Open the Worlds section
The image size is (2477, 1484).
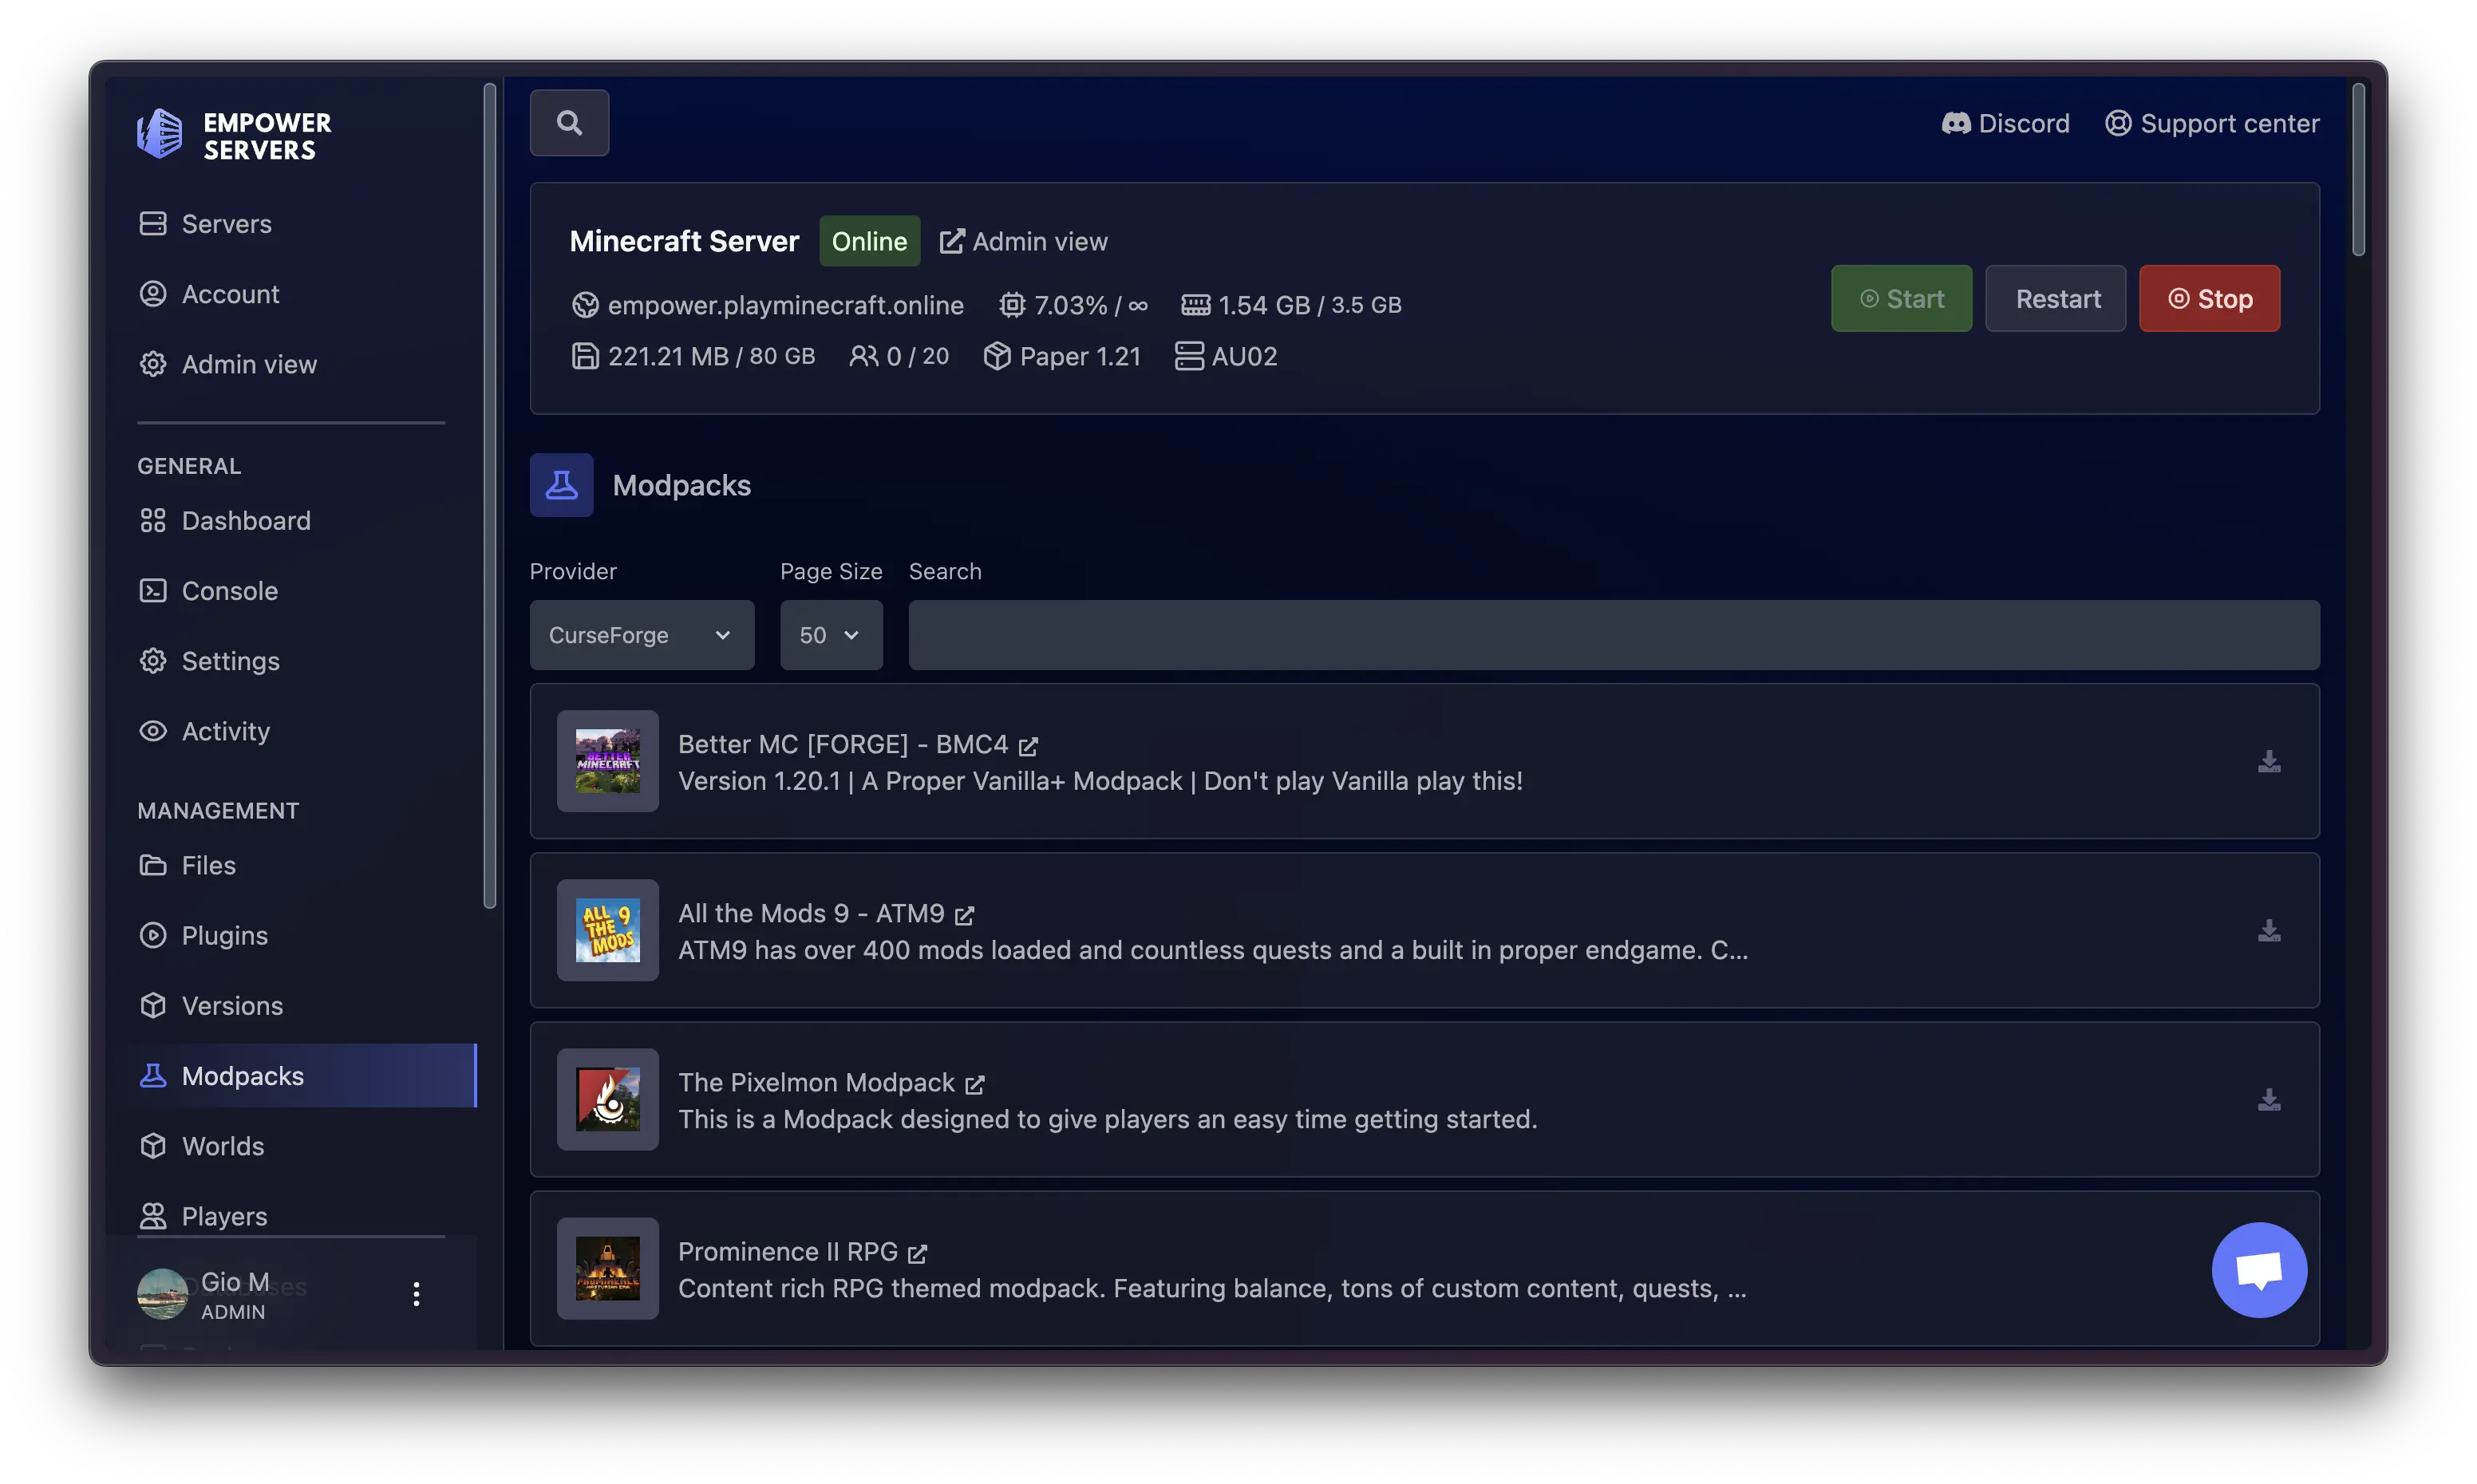(222, 1146)
